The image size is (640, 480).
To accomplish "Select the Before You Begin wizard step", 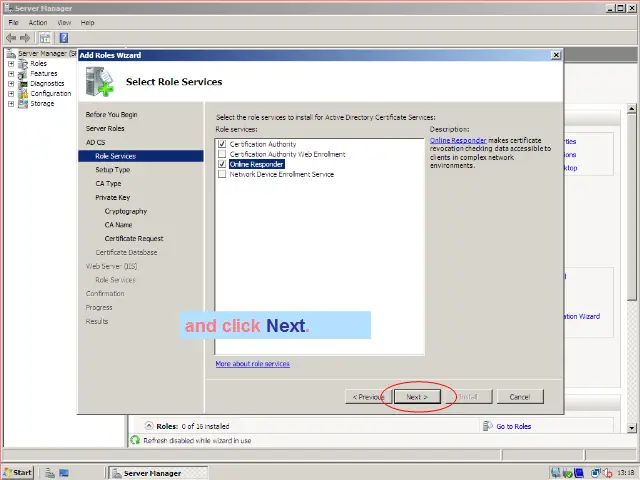I will [111, 115].
